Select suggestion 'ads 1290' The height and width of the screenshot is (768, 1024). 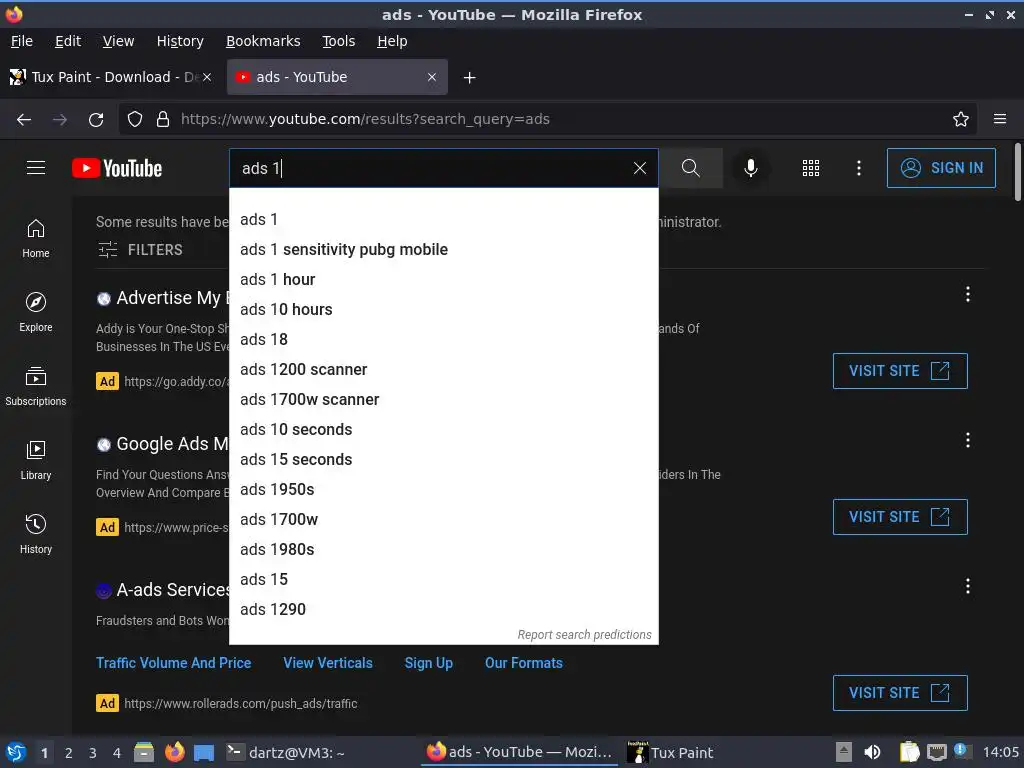tap(443, 610)
